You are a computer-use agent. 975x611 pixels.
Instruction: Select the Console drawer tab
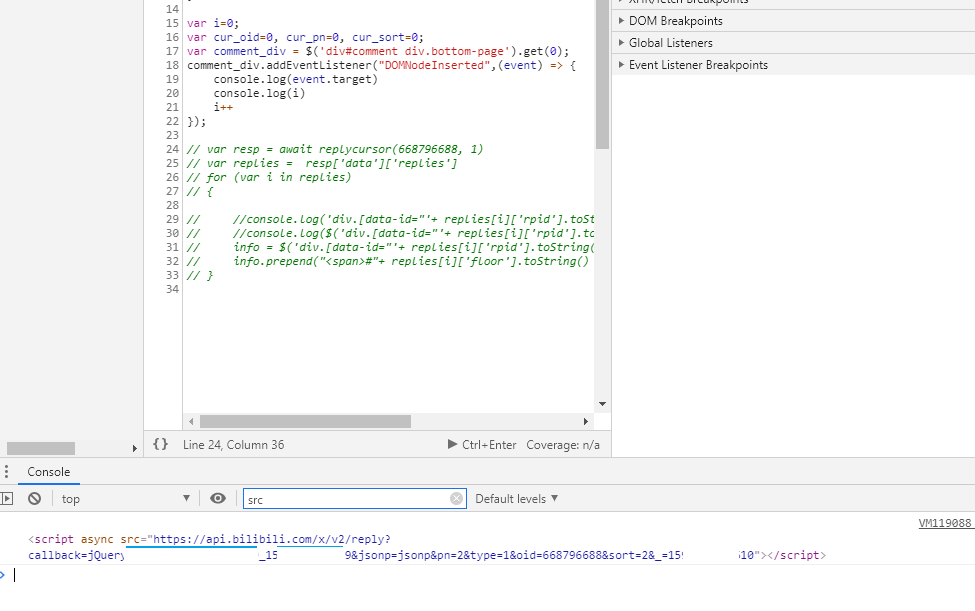[49, 472]
